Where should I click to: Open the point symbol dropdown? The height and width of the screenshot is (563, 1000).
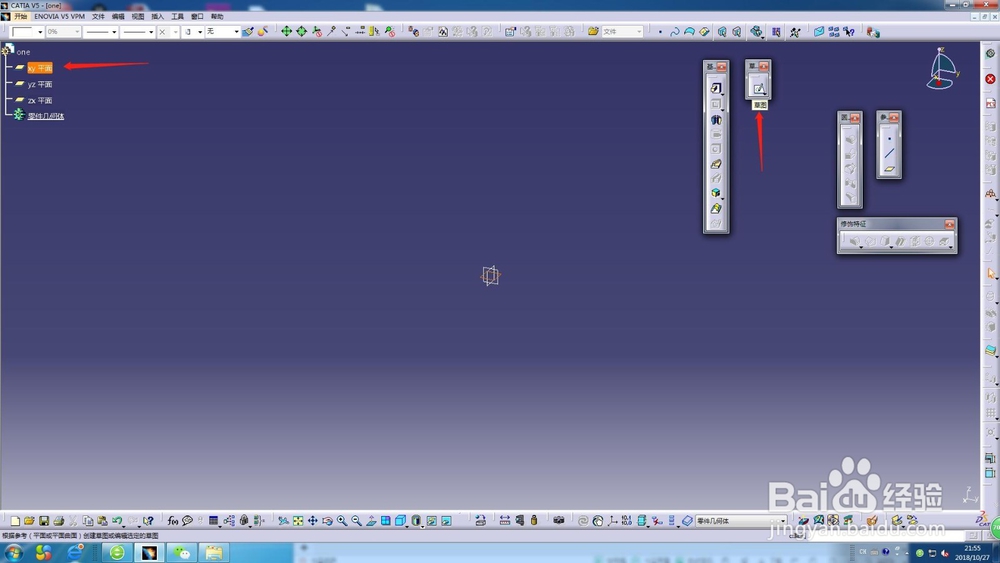click(x=168, y=32)
